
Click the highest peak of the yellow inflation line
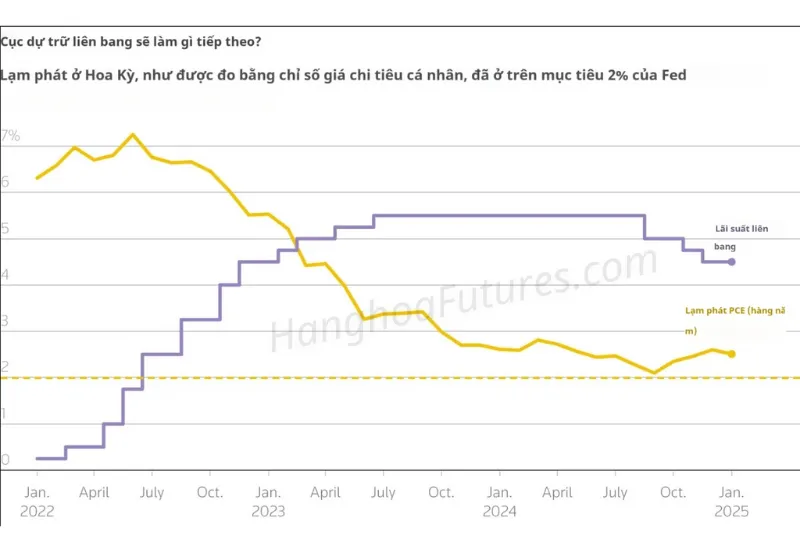click(x=133, y=134)
